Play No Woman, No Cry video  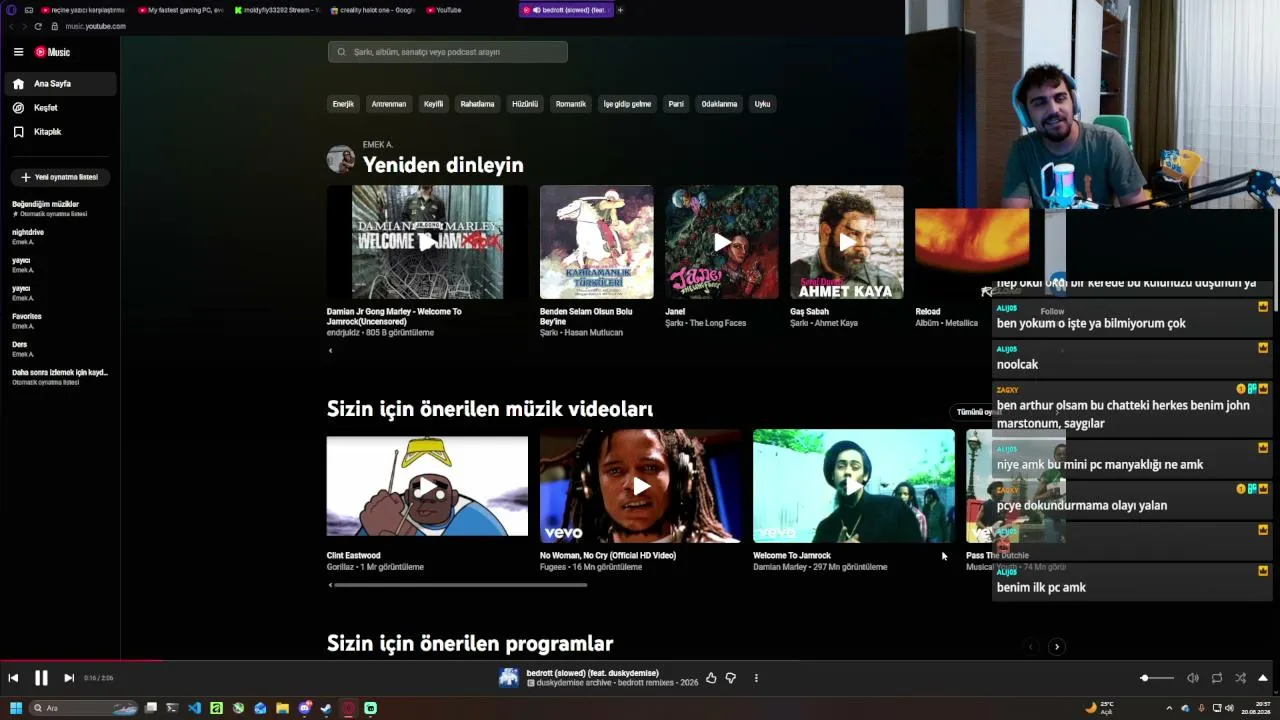point(641,486)
